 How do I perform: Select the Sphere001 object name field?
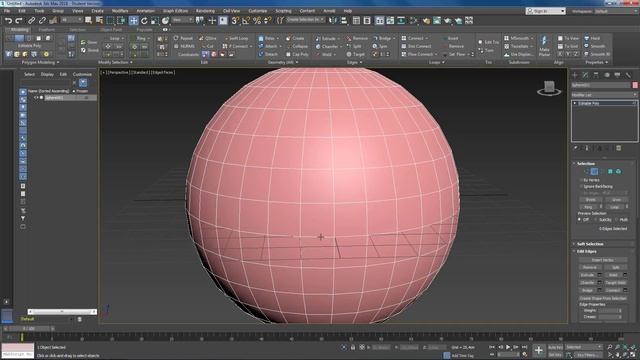(601, 85)
